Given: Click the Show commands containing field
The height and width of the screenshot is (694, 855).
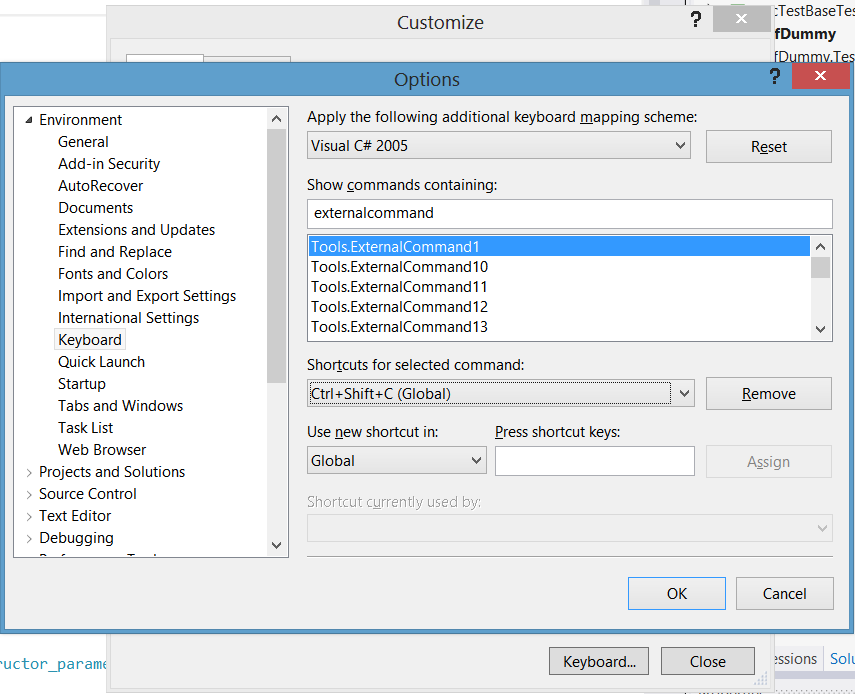Looking at the screenshot, I should coord(570,213).
